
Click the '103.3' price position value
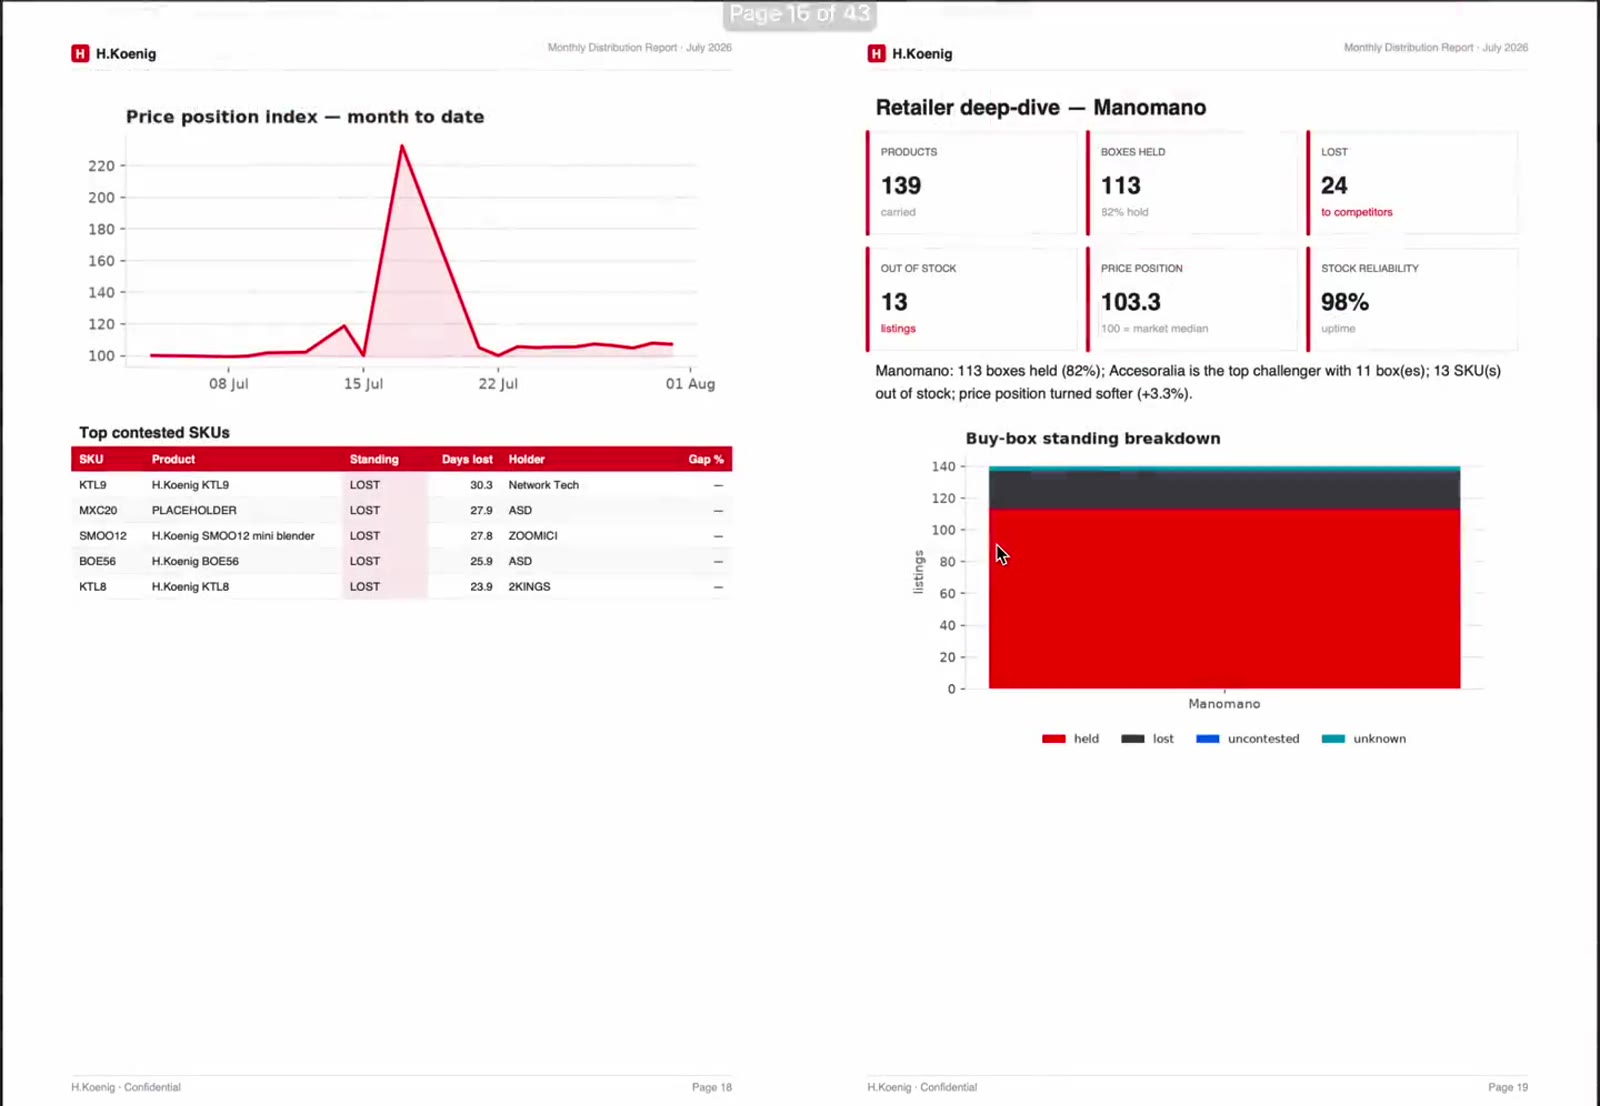(x=1131, y=302)
